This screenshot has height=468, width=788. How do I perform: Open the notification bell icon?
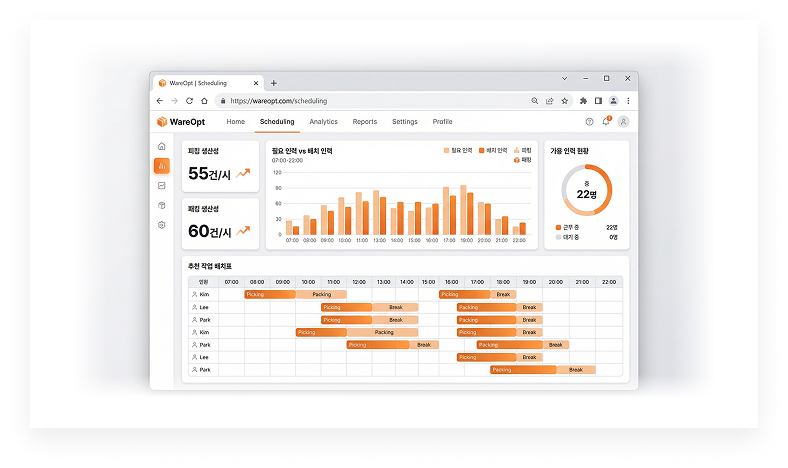pyautogui.click(x=606, y=122)
